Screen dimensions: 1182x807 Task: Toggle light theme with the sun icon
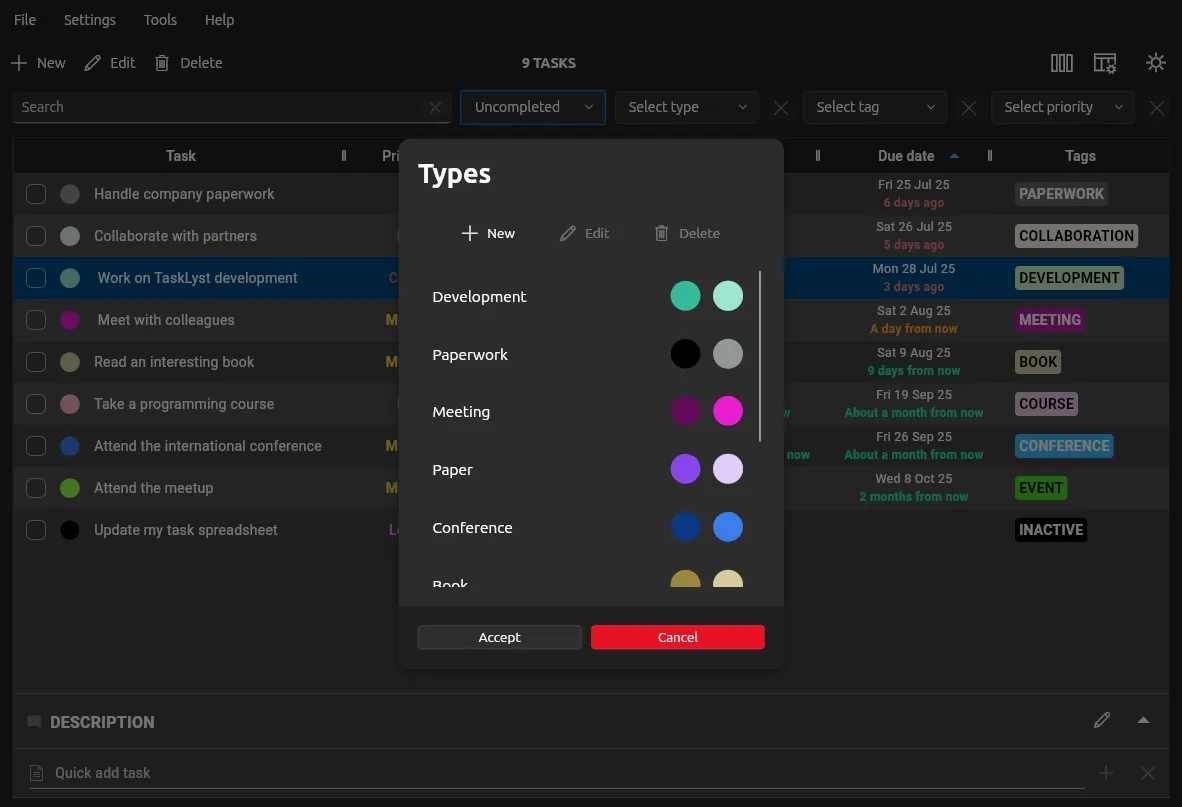pyautogui.click(x=1156, y=63)
